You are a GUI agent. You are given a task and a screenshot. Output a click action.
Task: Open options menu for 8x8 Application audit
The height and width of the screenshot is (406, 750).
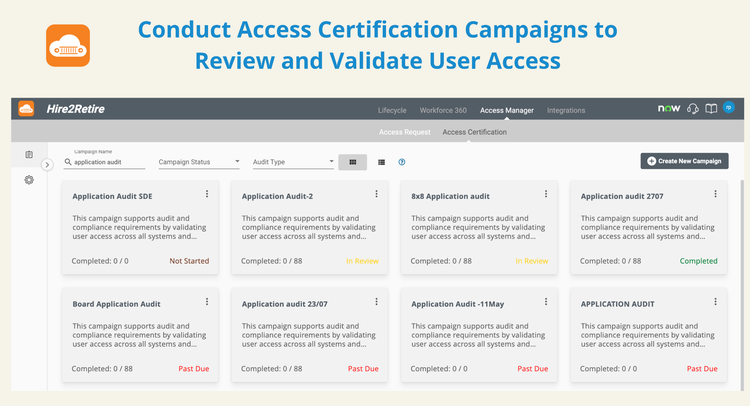click(546, 194)
